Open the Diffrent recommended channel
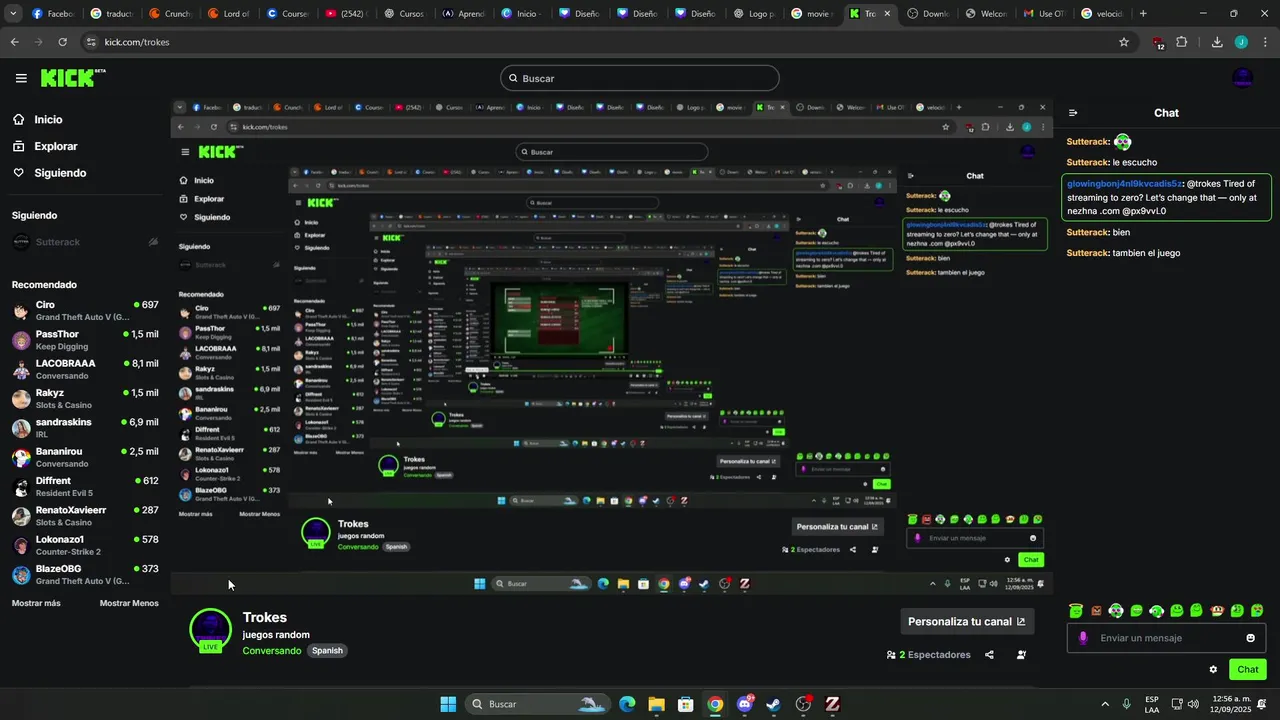The width and height of the screenshot is (1280, 720). 86,486
